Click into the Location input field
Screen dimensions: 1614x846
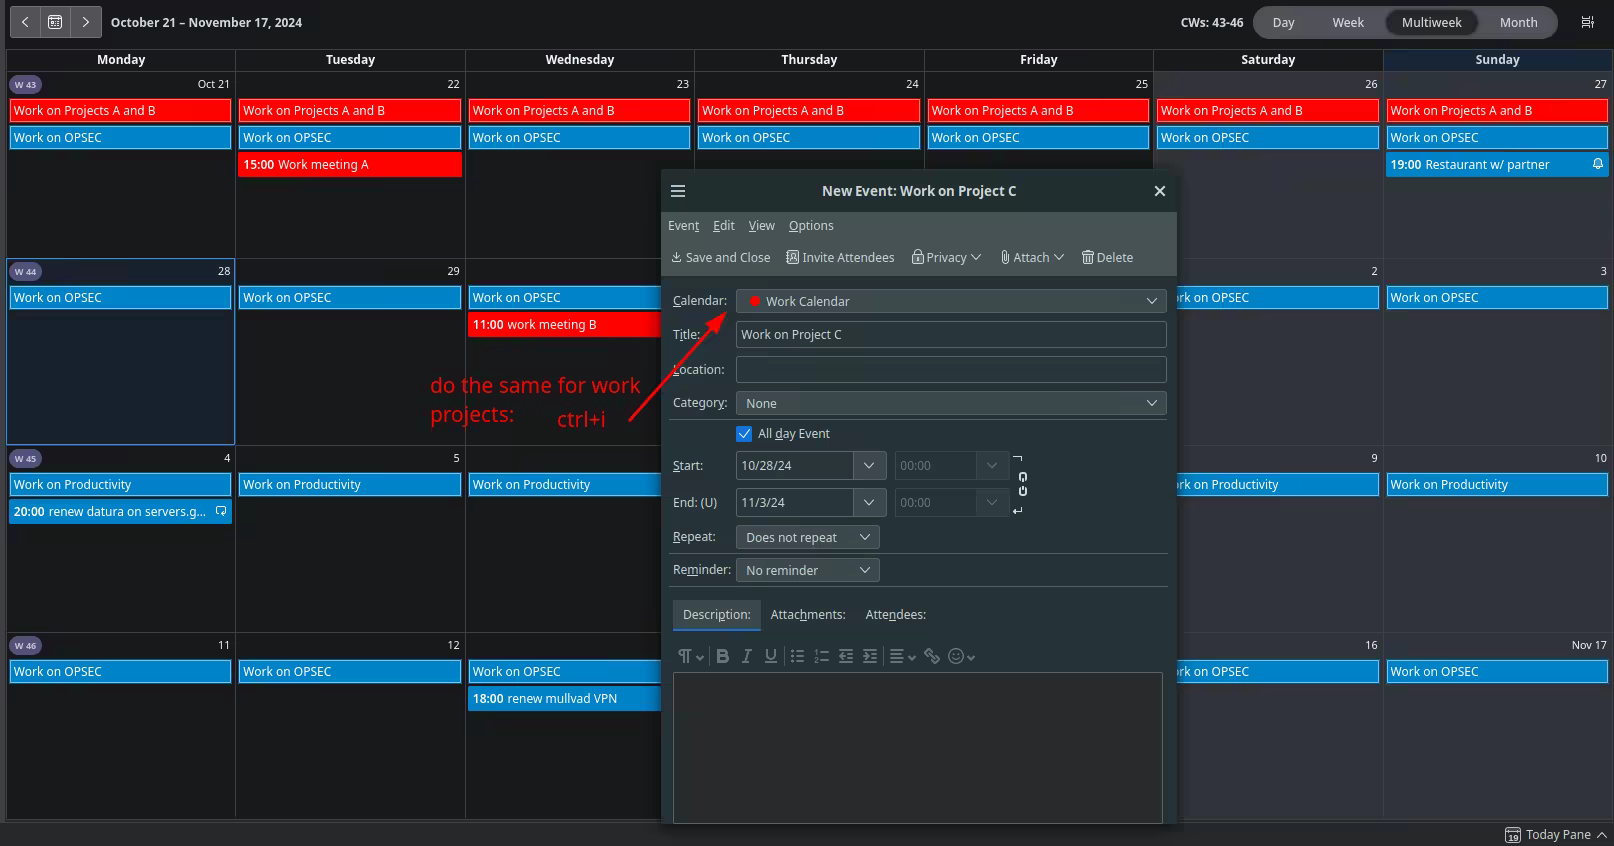point(950,369)
